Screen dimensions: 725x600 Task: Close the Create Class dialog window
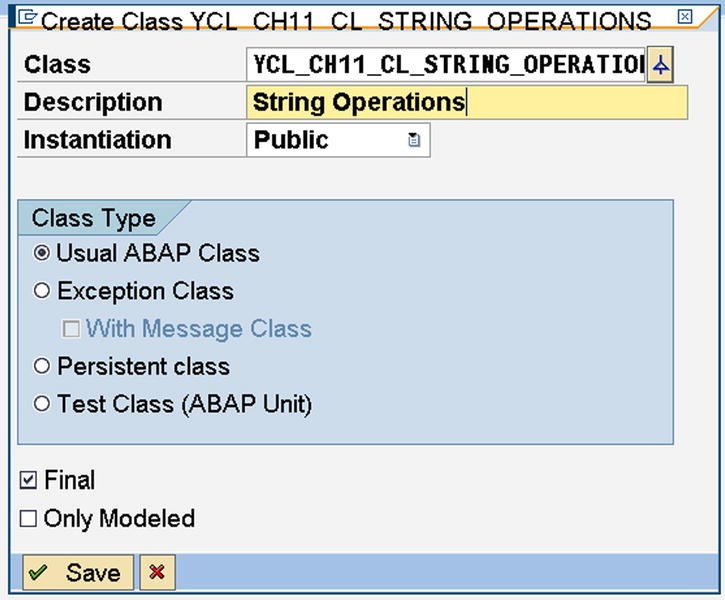tap(685, 17)
